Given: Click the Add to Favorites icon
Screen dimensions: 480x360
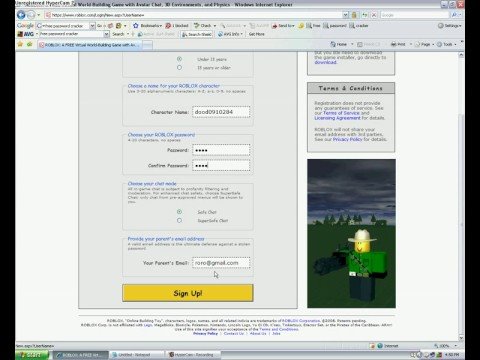Looking at the screenshot, I should coord(29,44).
